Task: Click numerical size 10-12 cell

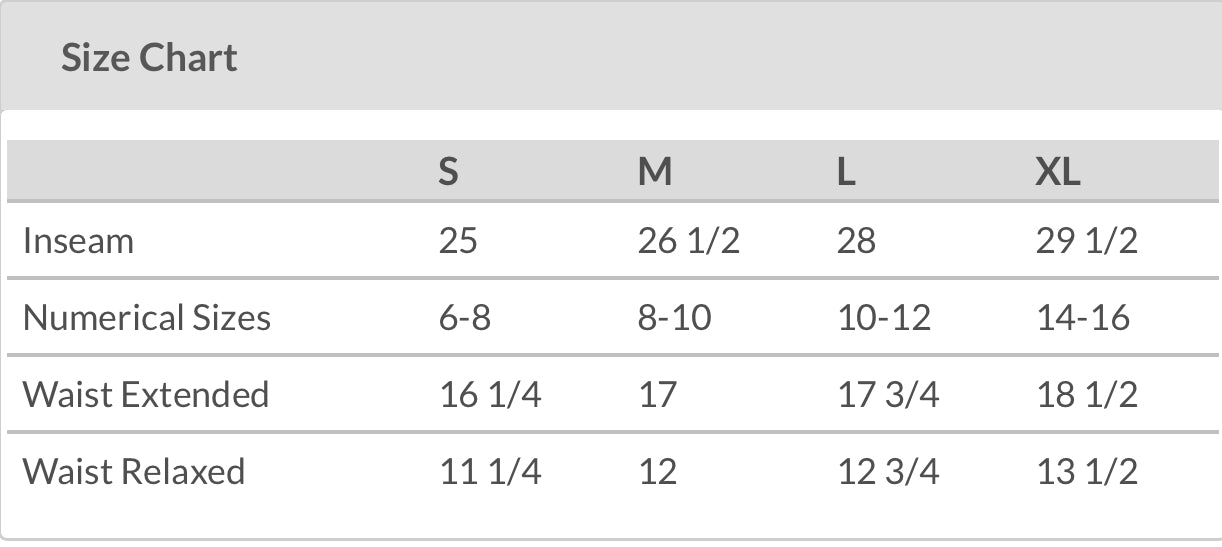Action: tap(884, 318)
